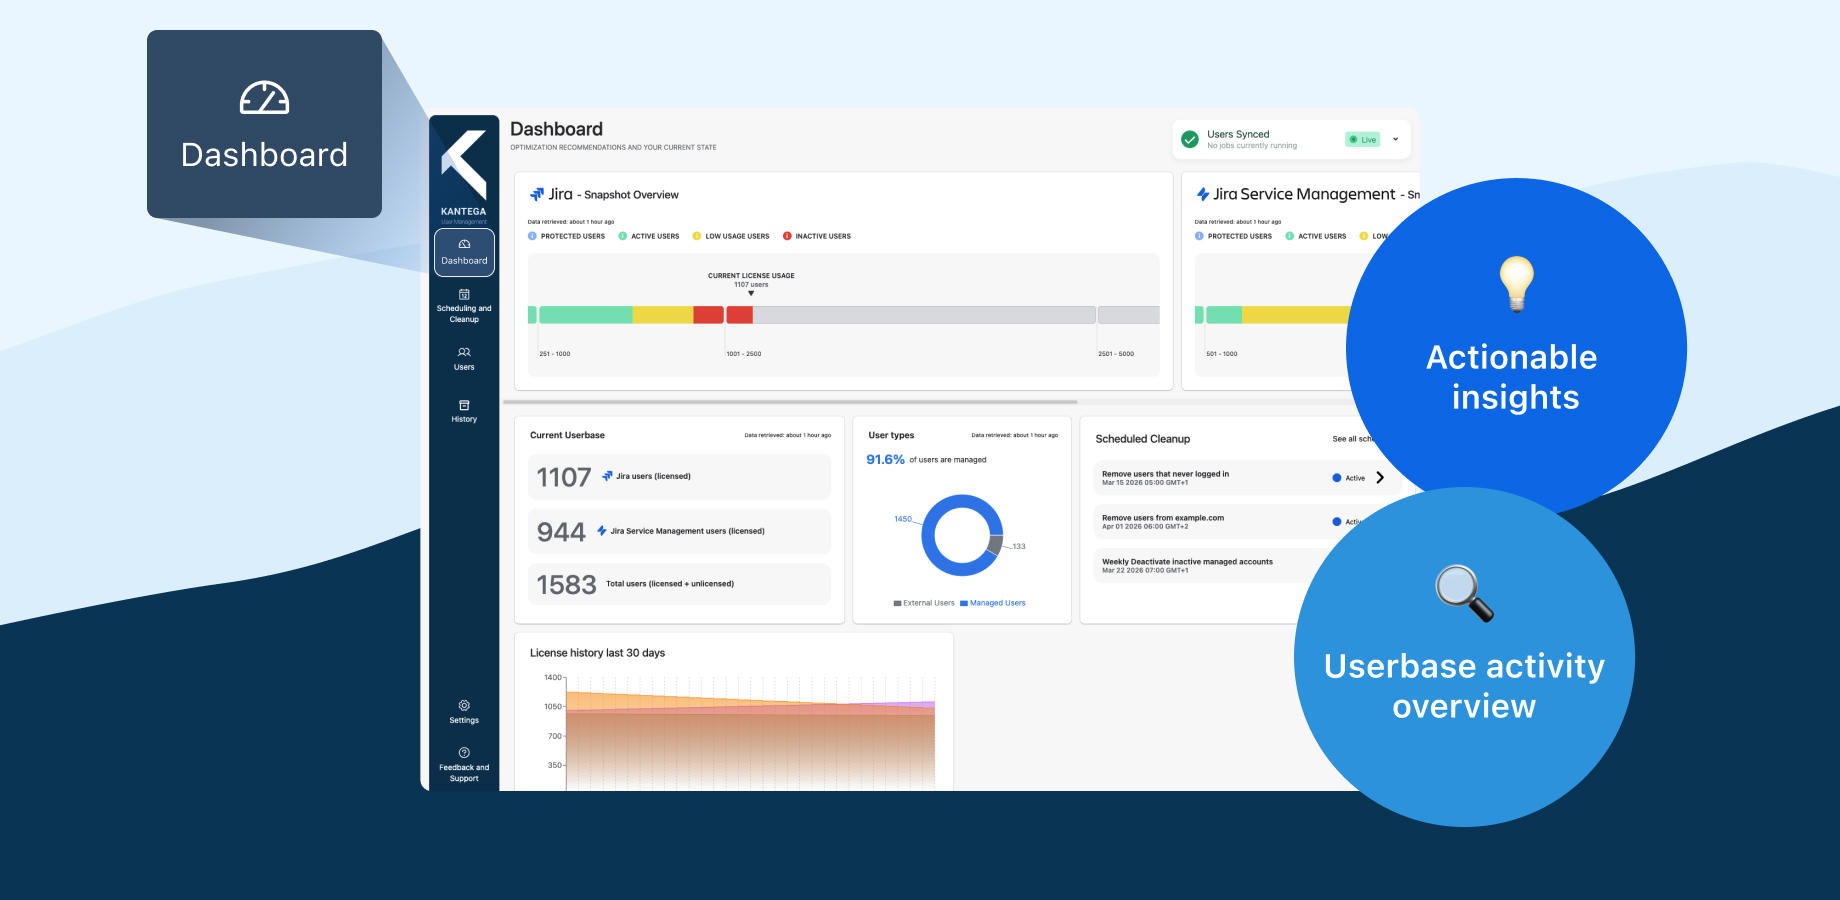Click the green Users Synced checkmark icon

pos(1190,140)
